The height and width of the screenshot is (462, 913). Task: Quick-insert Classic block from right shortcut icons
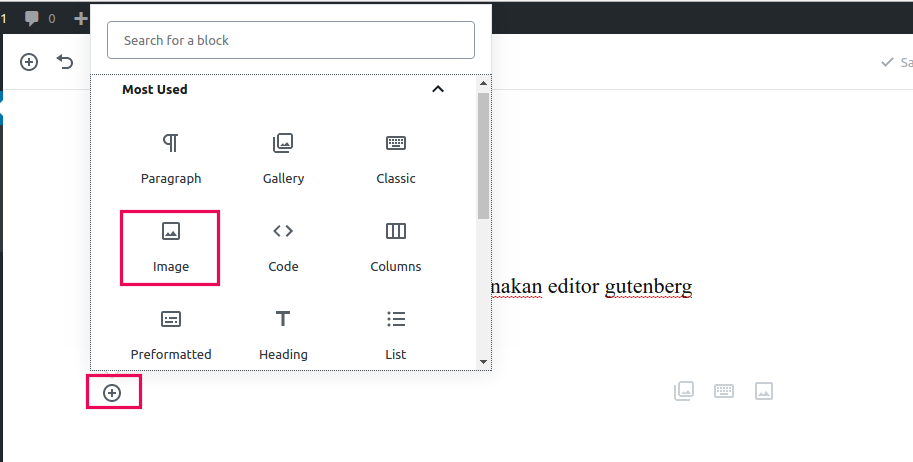coord(724,391)
